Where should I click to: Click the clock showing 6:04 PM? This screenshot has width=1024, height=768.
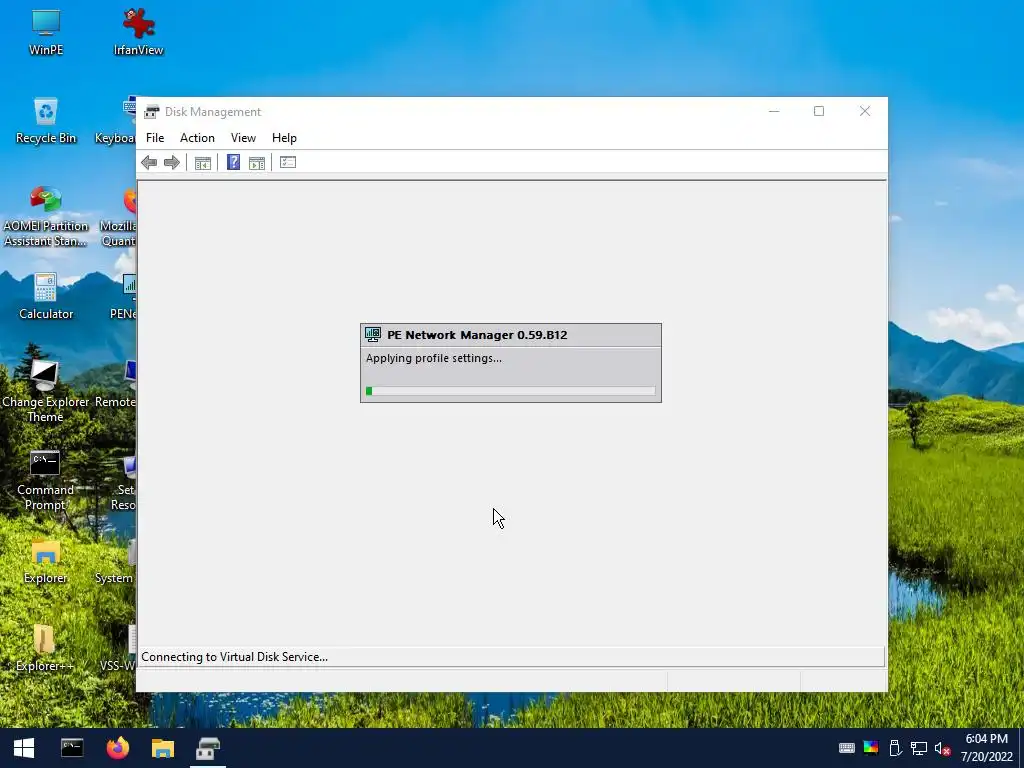tap(986, 739)
